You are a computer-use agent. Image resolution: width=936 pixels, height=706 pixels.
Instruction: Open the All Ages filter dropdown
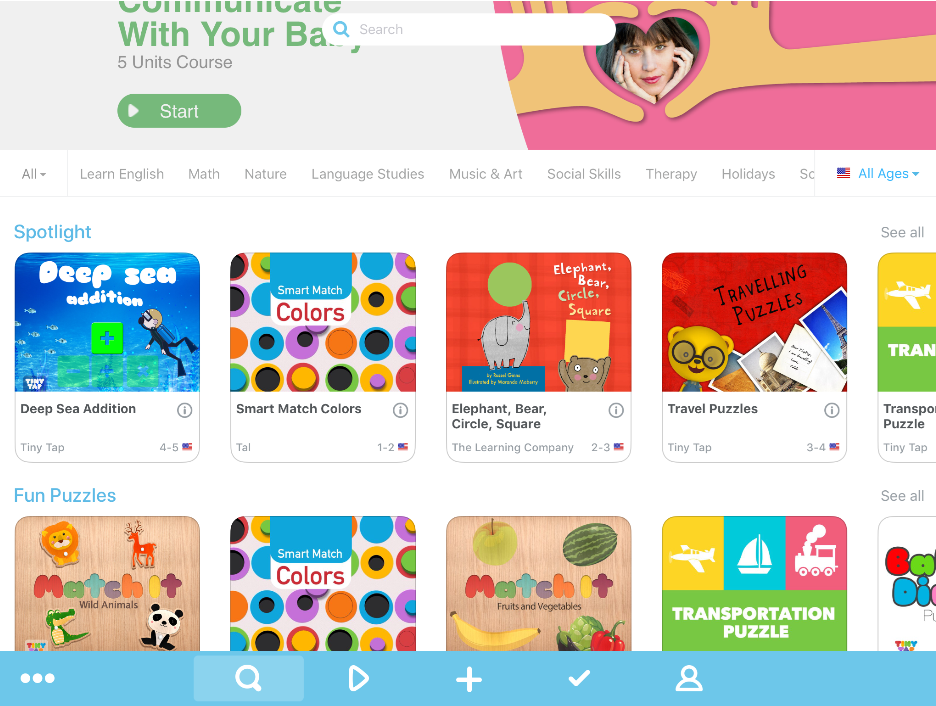pos(878,174)
